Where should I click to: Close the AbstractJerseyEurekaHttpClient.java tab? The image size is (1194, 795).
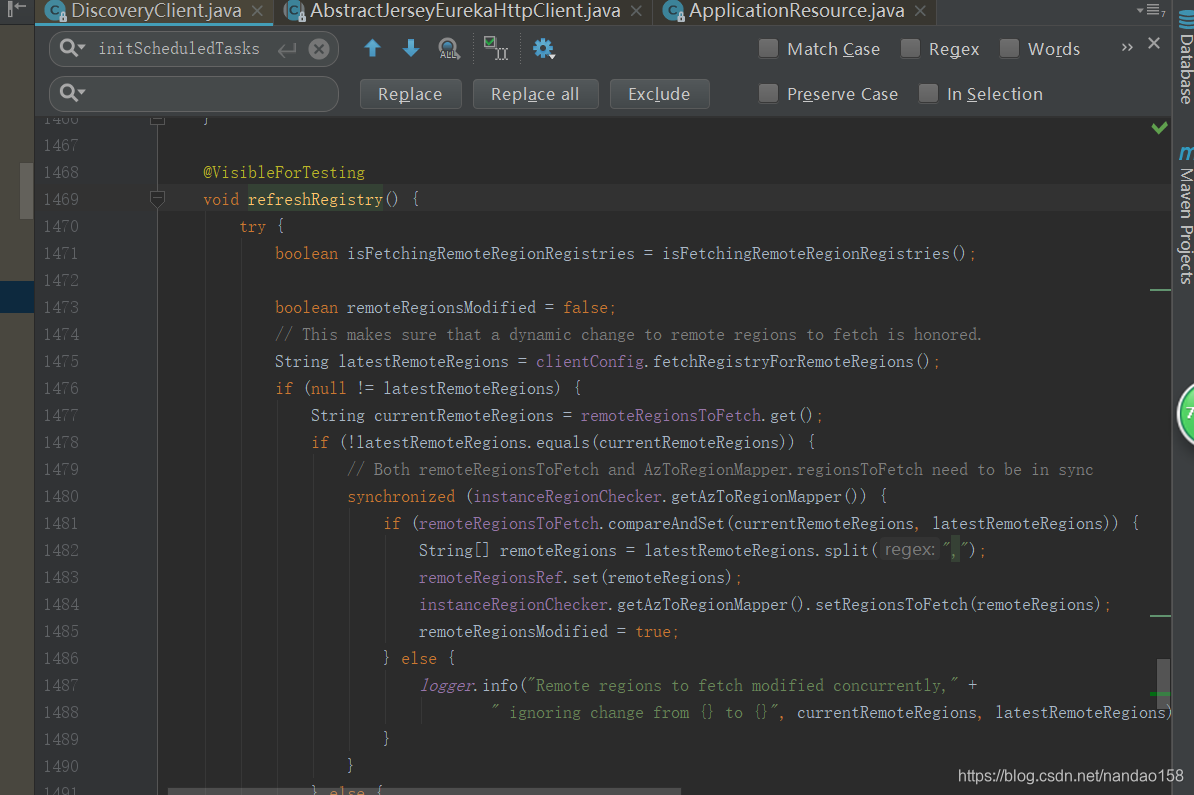(x=636, y=11)
